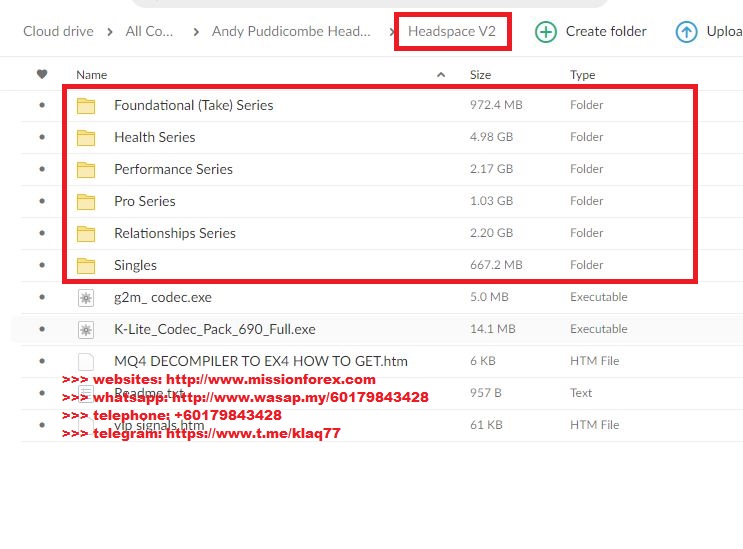Select the Relationships Series name
The height and width of the screenshot is (549, 743).
(174, 233)
